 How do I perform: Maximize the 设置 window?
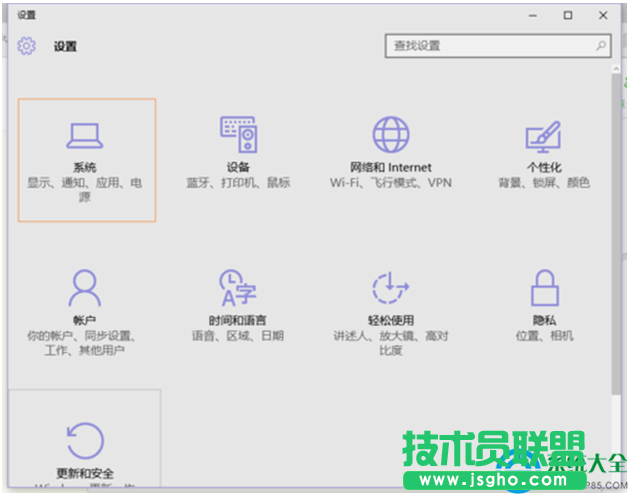click(568, 16)
